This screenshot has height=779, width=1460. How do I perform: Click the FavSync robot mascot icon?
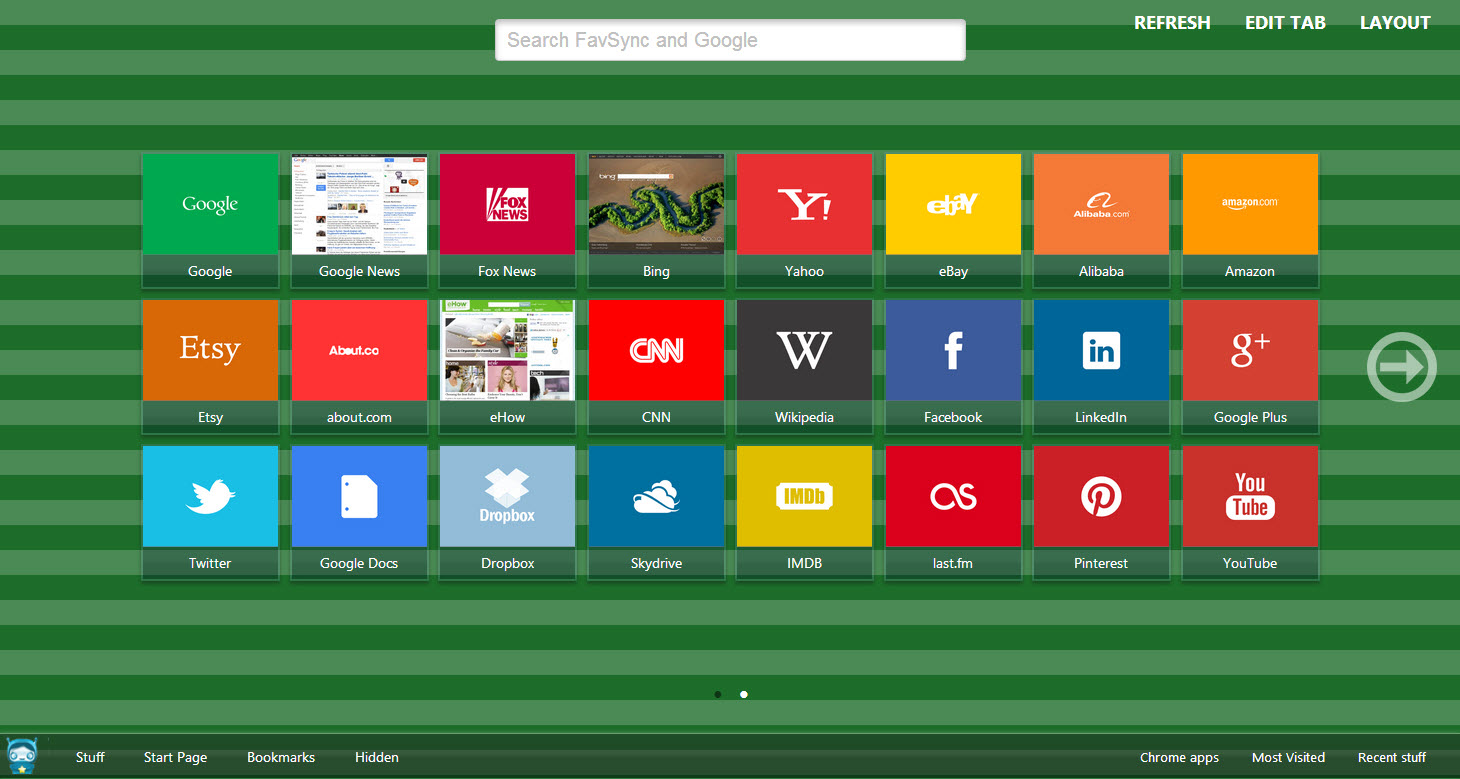pos(22,756)
